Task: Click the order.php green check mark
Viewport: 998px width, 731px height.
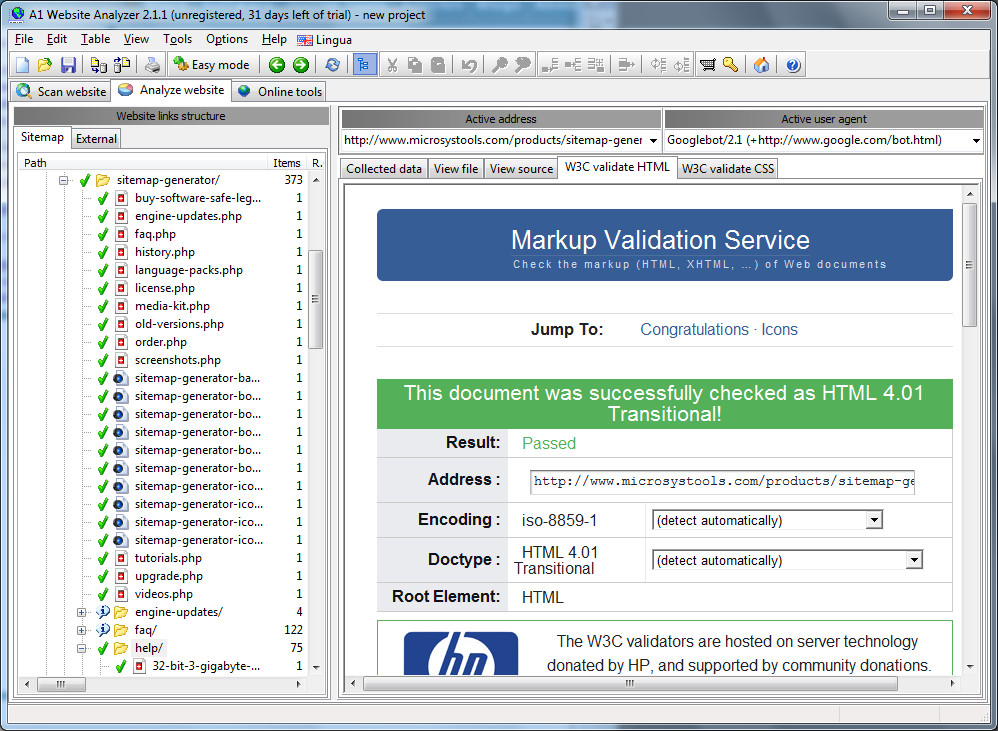Action: (x=102, y=342)
